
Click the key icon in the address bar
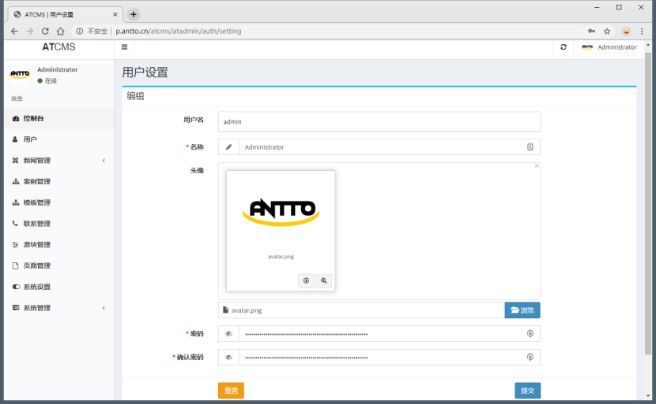coord(590,31)
